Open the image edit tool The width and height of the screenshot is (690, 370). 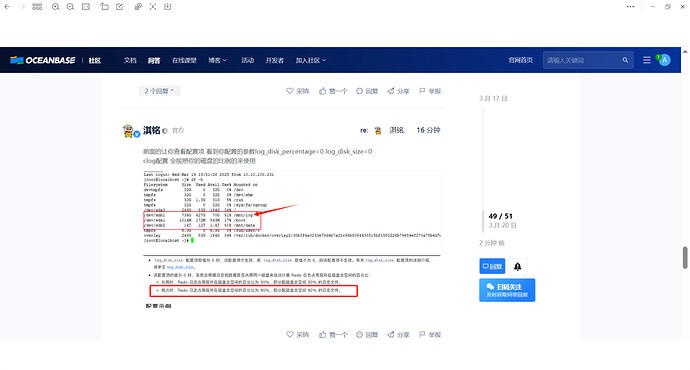click(x=119, y=7)
